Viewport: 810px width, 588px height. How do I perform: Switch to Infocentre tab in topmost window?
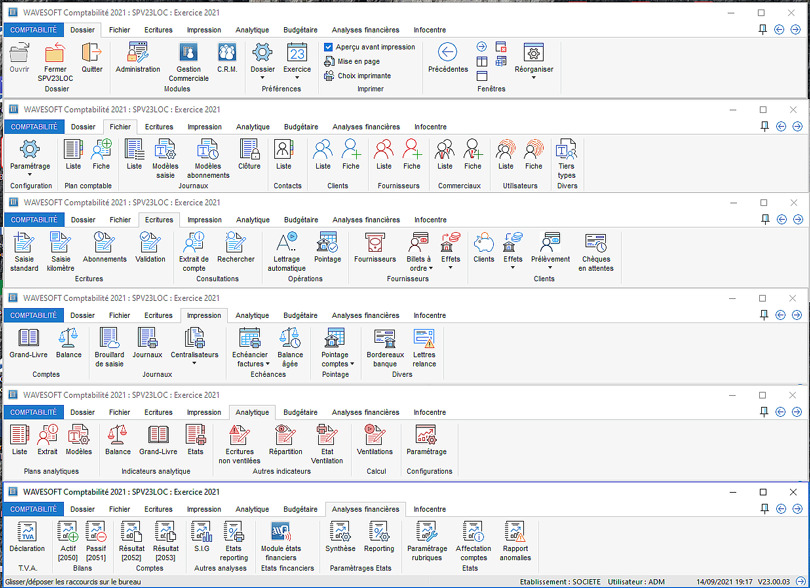coord(430,30)
